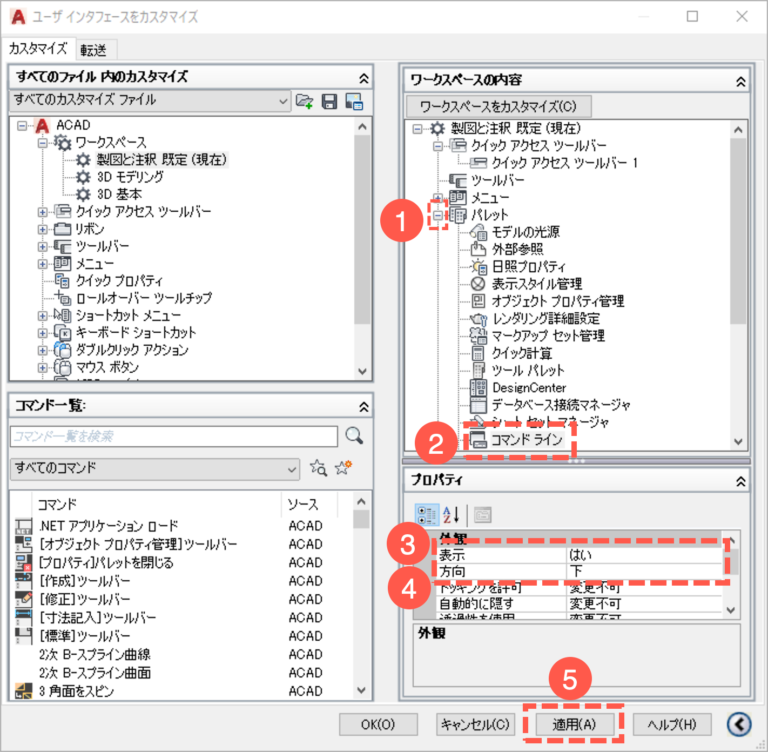Click up arrow of customization tree scrollbar
Screen dimensions: 768x752
tap(362, 127)
